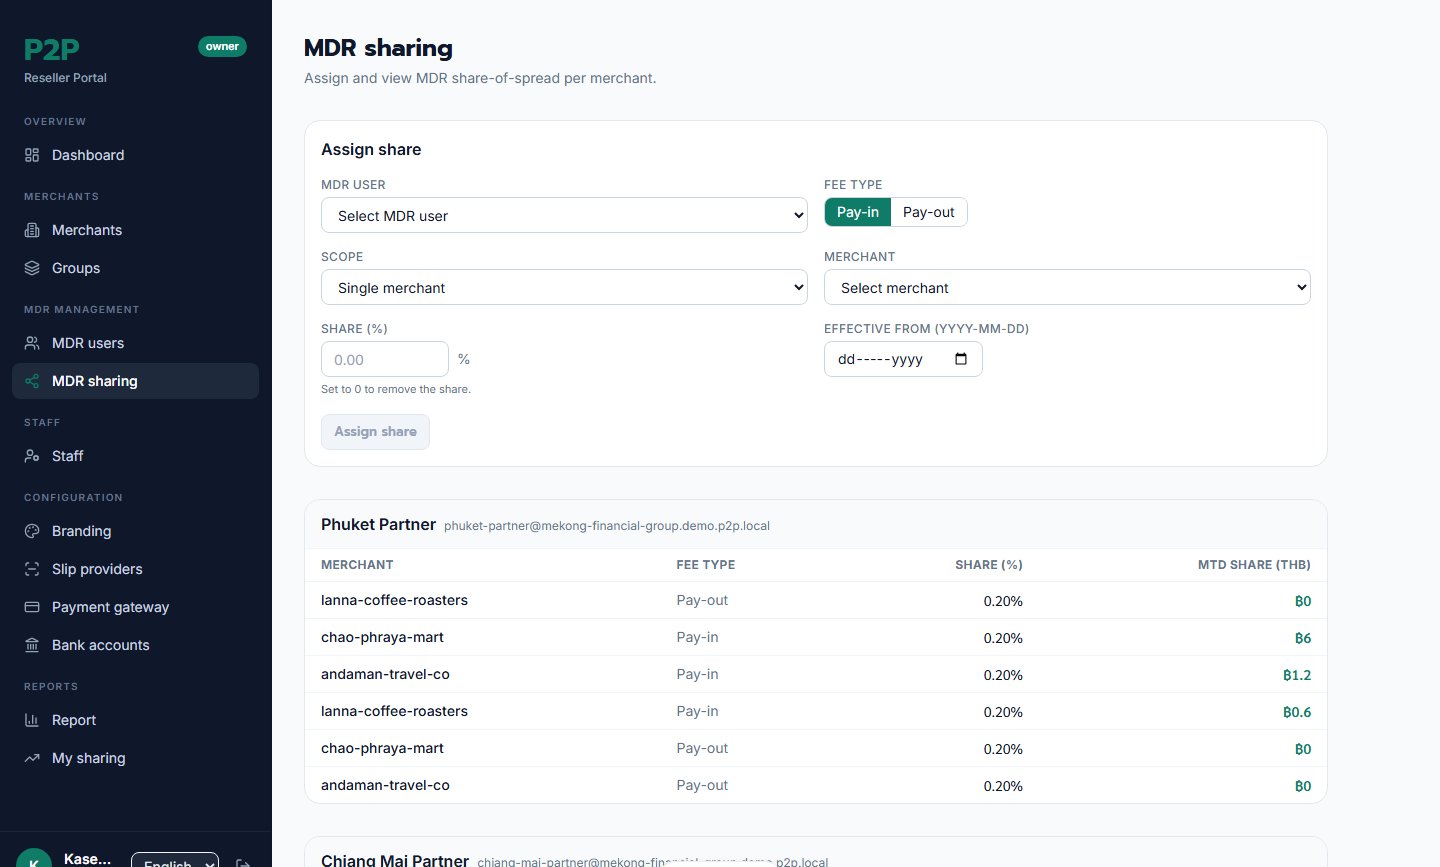Open MDR users people icon
The height and width of the screenshot is (867, 1440).
(32, 343)
